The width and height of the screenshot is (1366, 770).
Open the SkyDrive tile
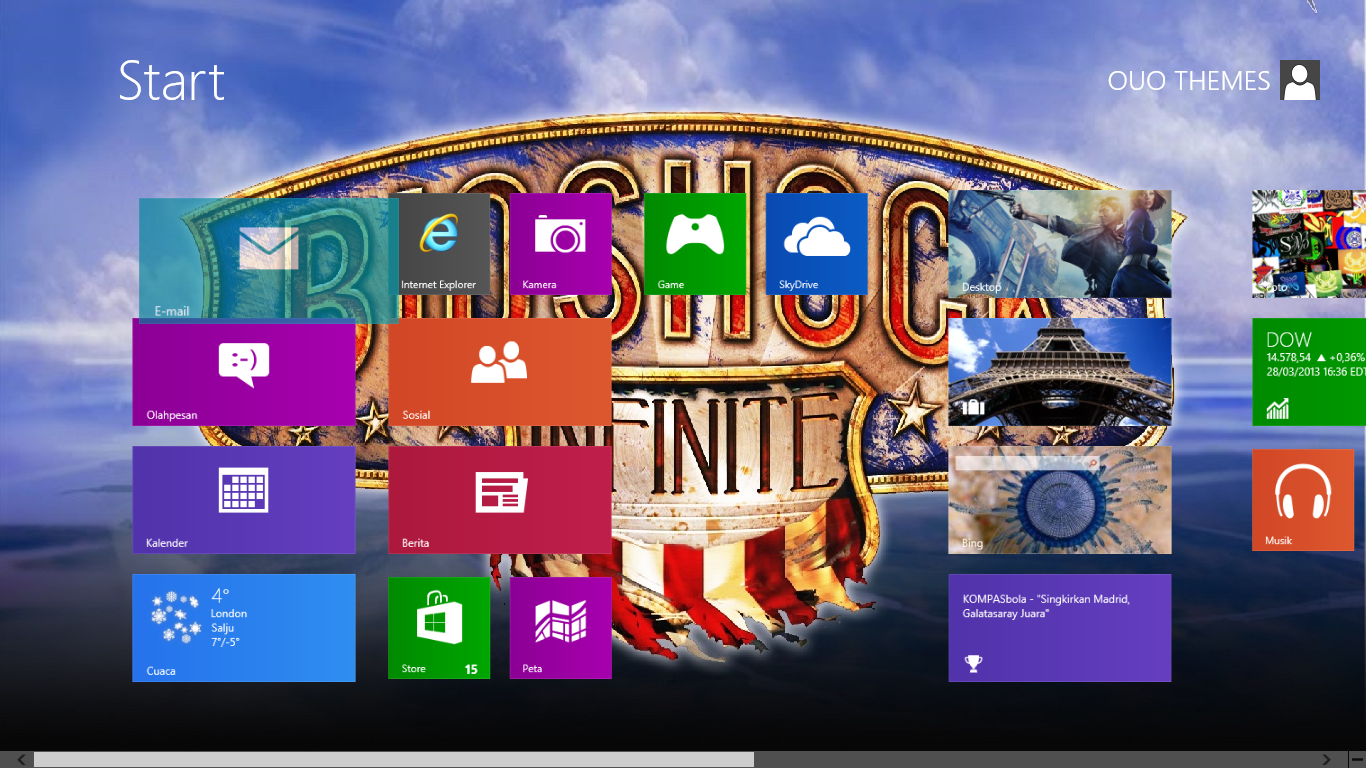pos(816,244)
